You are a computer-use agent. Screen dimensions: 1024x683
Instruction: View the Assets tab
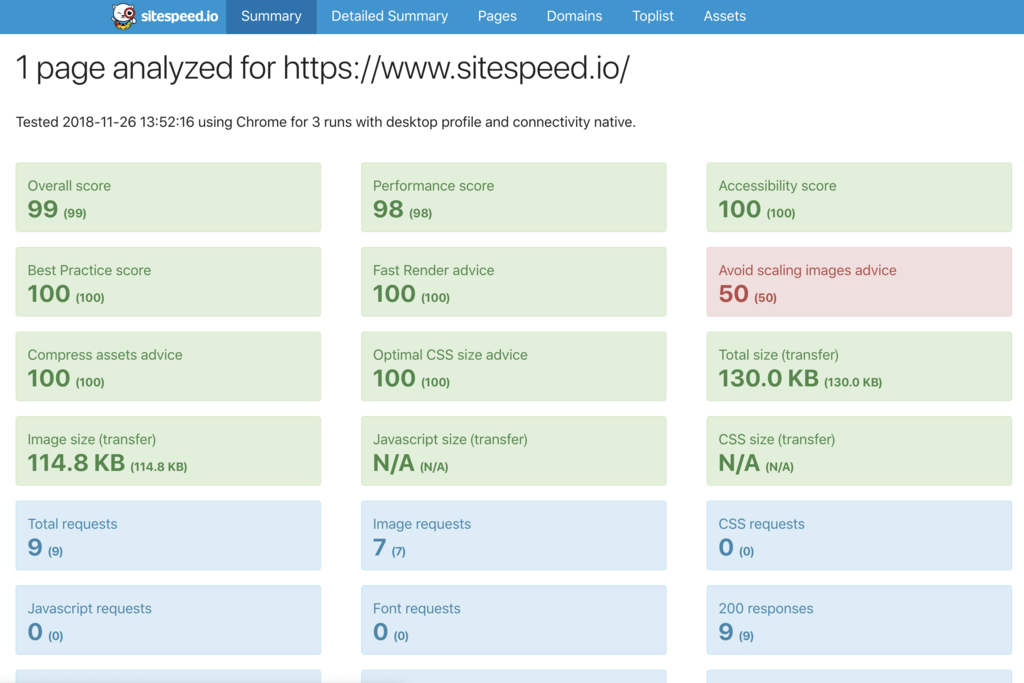pyautogui.click(x=724, y=16)
